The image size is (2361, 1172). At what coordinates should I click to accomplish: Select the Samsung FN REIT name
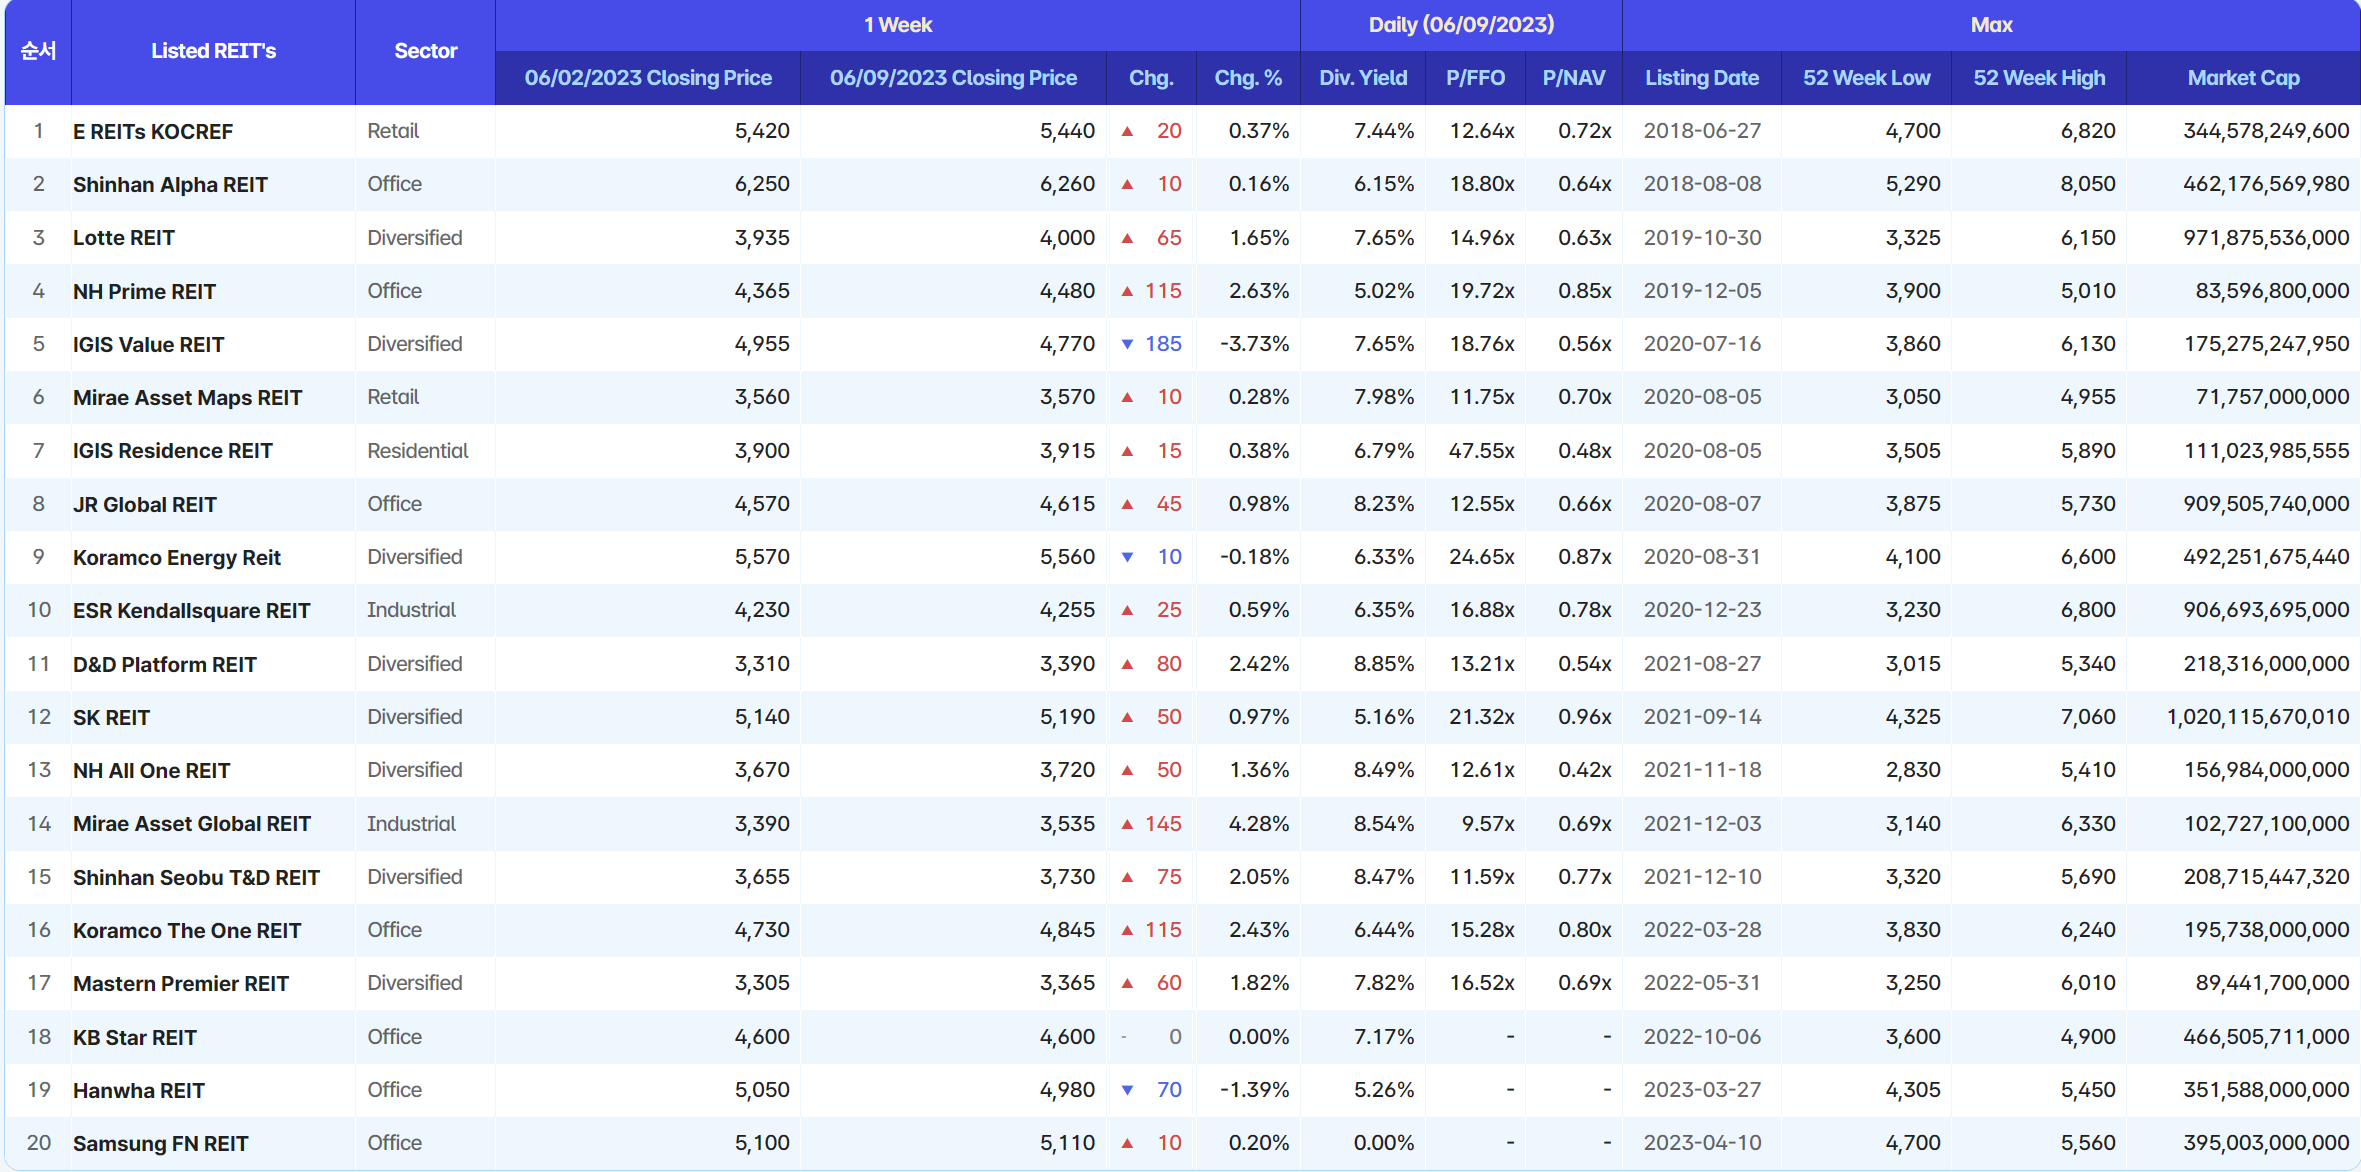click(x=160, y=1144)
